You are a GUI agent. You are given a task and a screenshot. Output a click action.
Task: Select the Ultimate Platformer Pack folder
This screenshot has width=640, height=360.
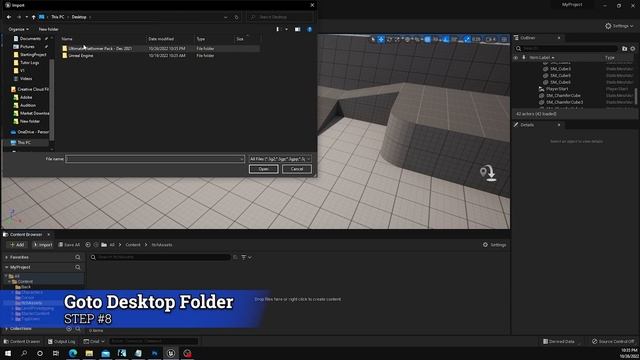click(x=160, y=49)
